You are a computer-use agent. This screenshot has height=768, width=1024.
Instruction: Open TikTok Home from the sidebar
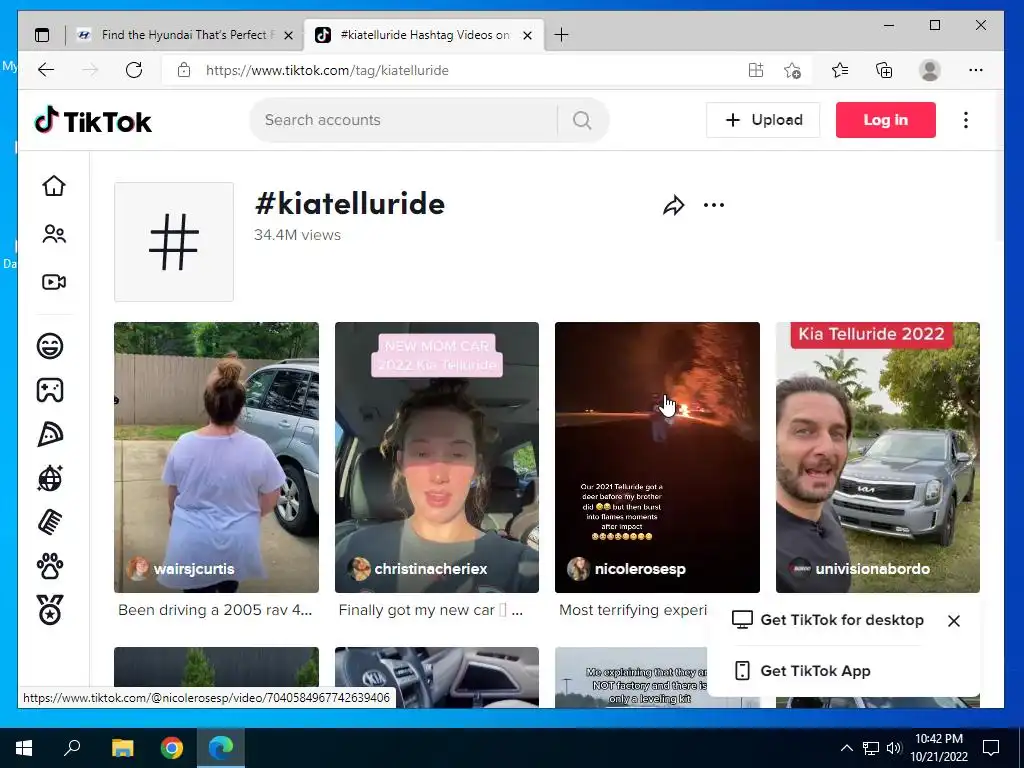click(54, 186)
